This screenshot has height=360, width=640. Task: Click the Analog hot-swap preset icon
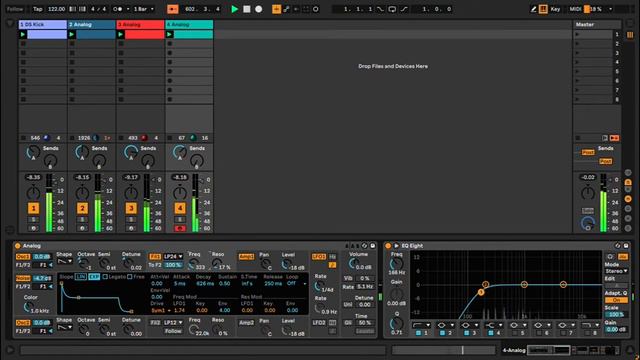click(364, 246)
